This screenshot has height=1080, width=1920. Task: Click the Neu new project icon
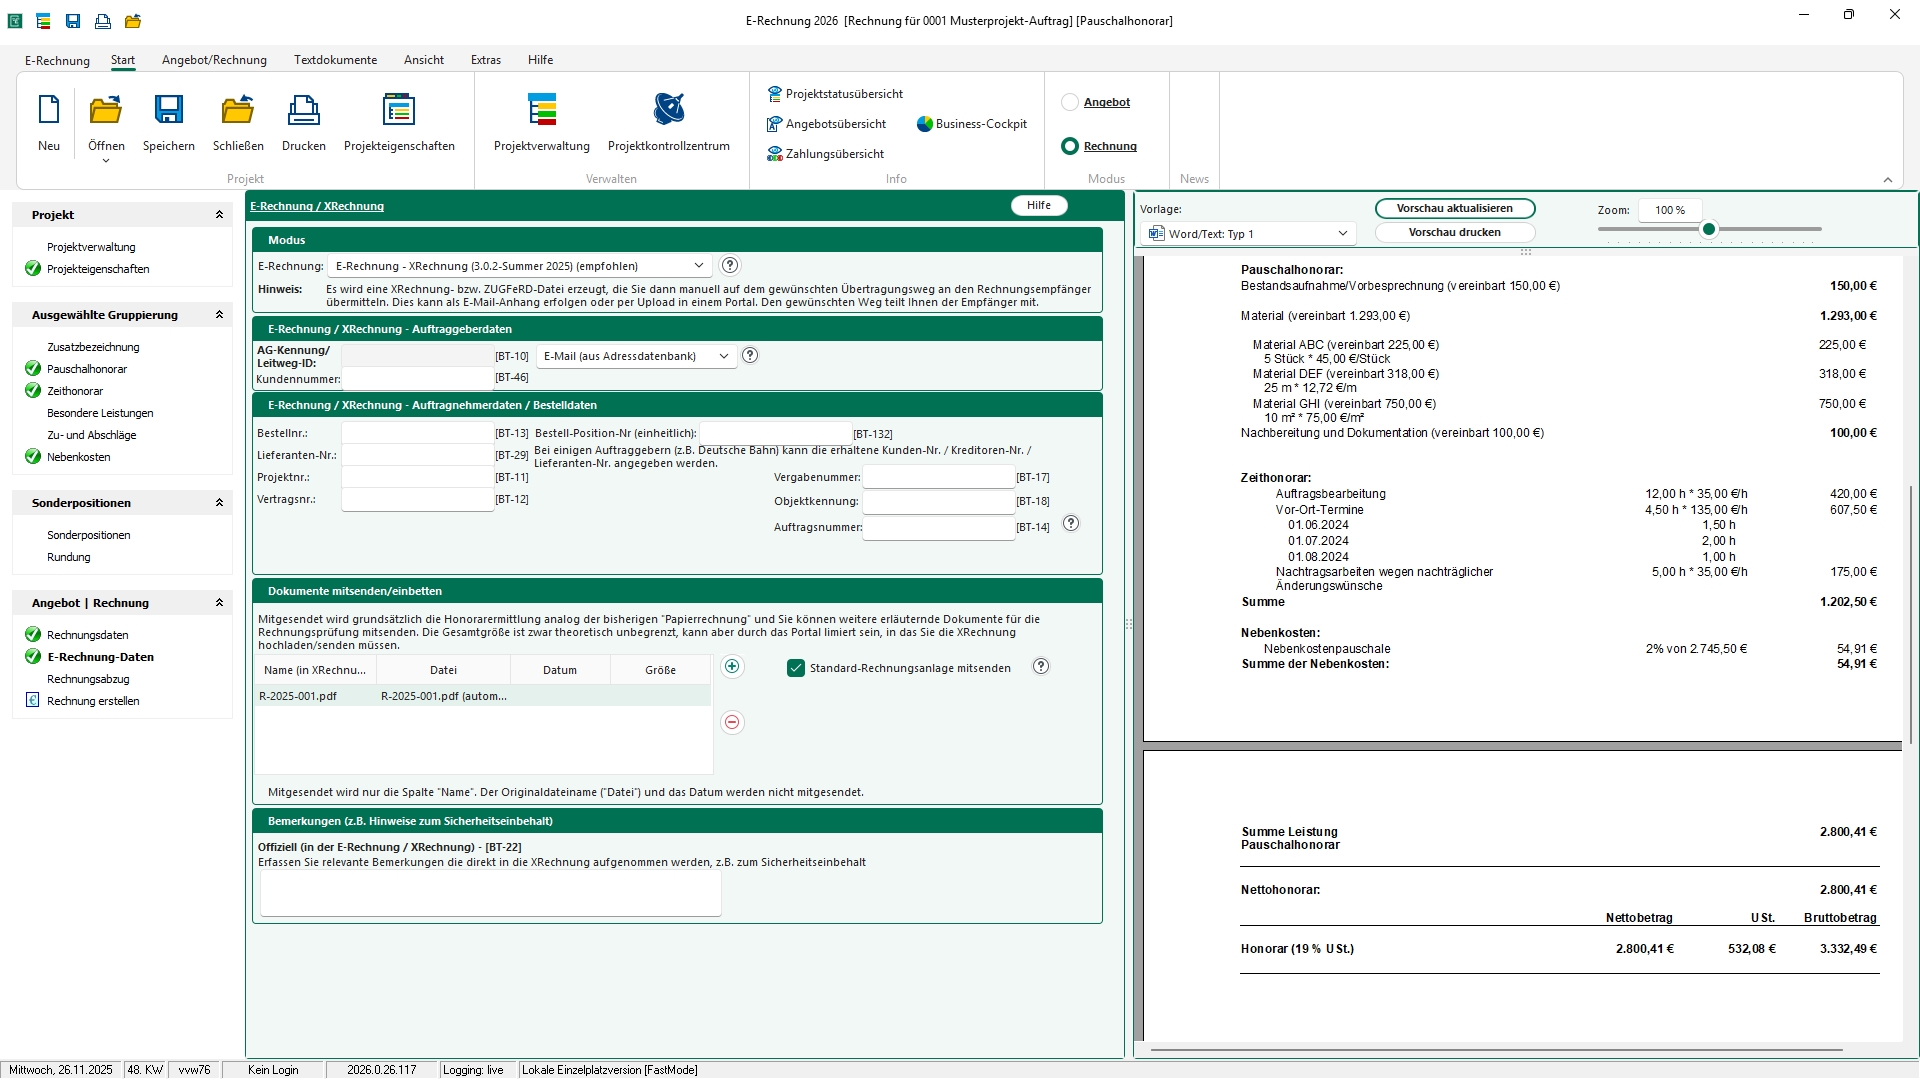[49, 110]
